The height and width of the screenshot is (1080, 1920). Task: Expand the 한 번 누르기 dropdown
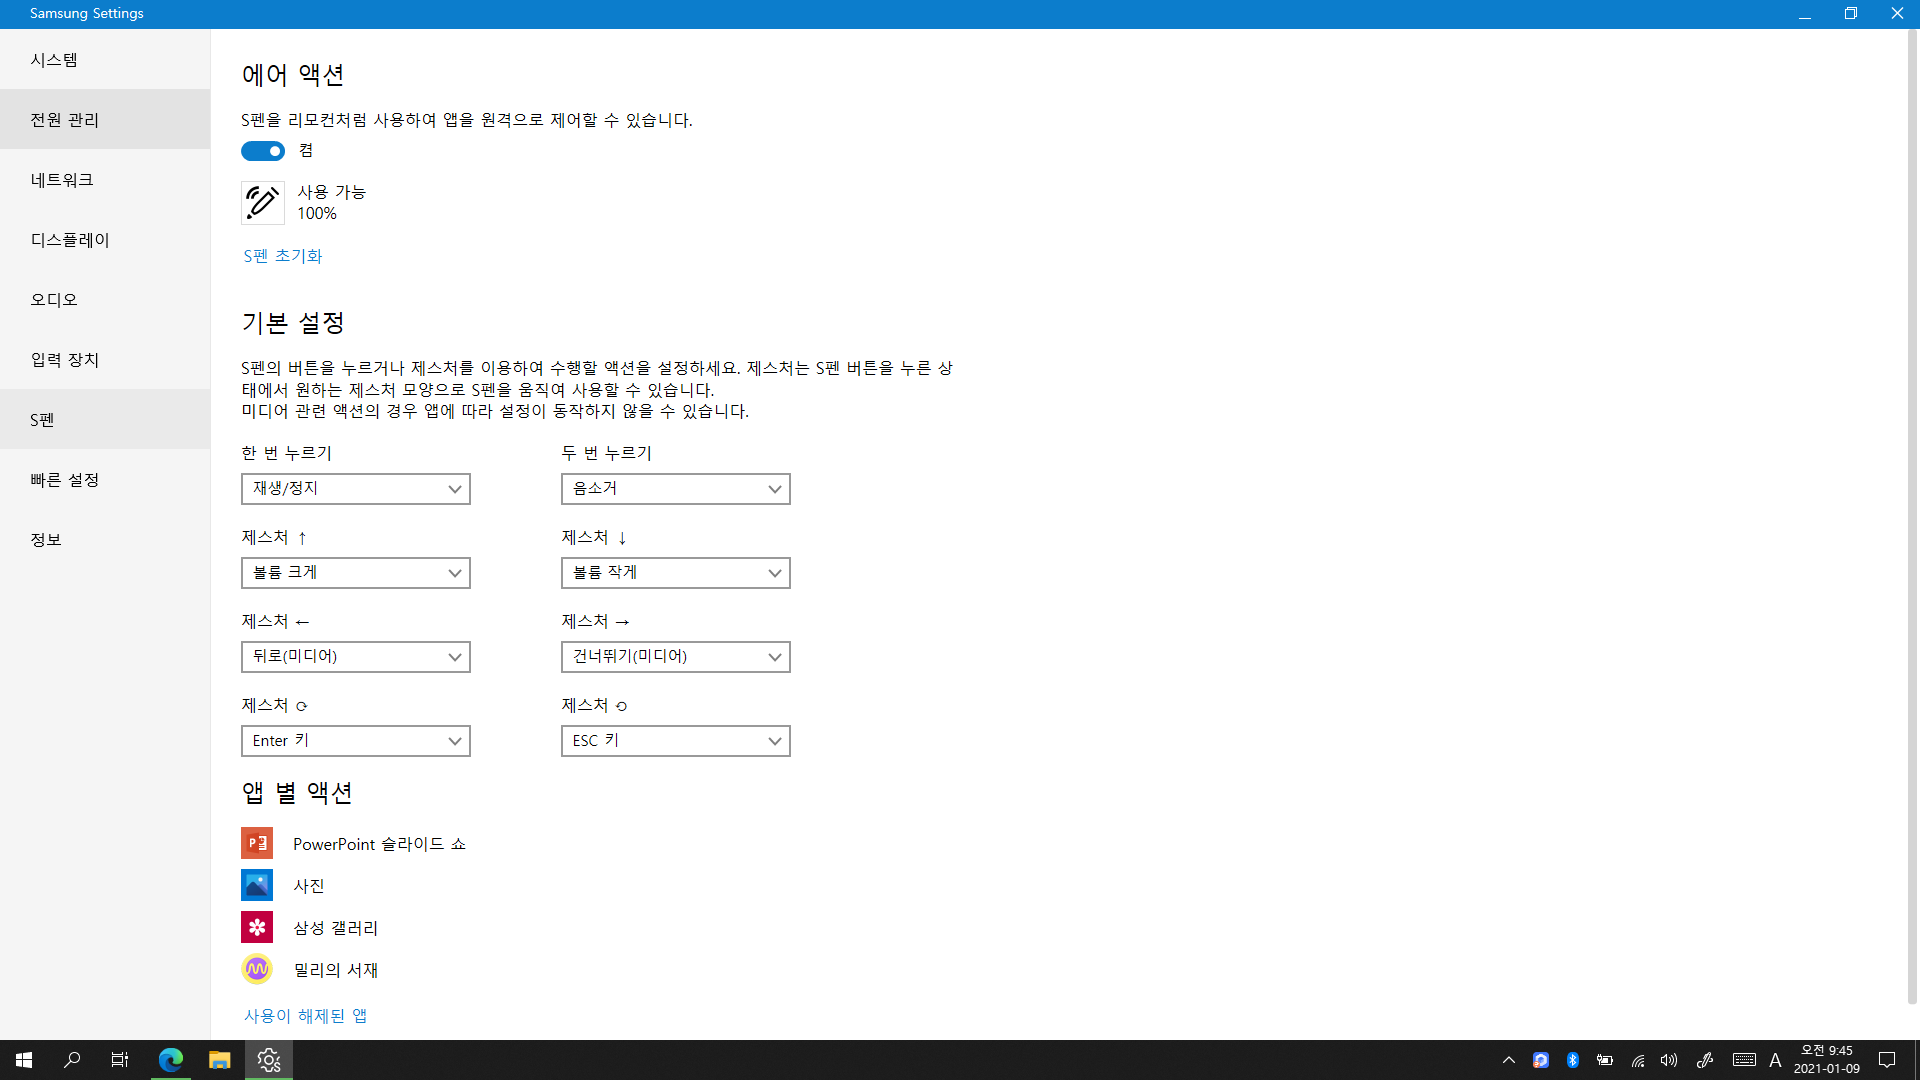pyautogui.click(x=355, y=489)
